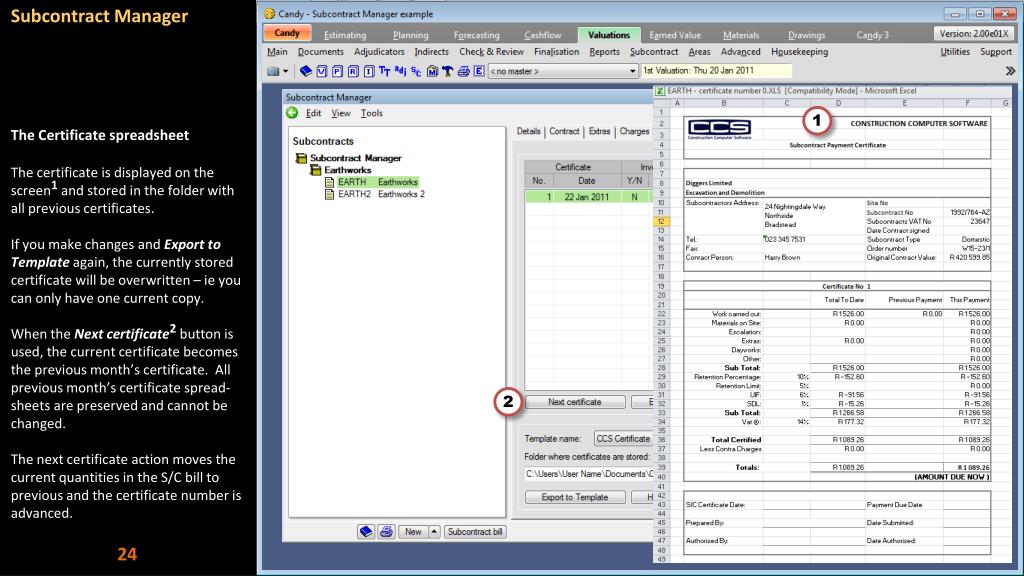This screenshot has width=1024, height=576.
Task: Open the Extras tab in Subcontract Manager
Action: click(600, 131)
